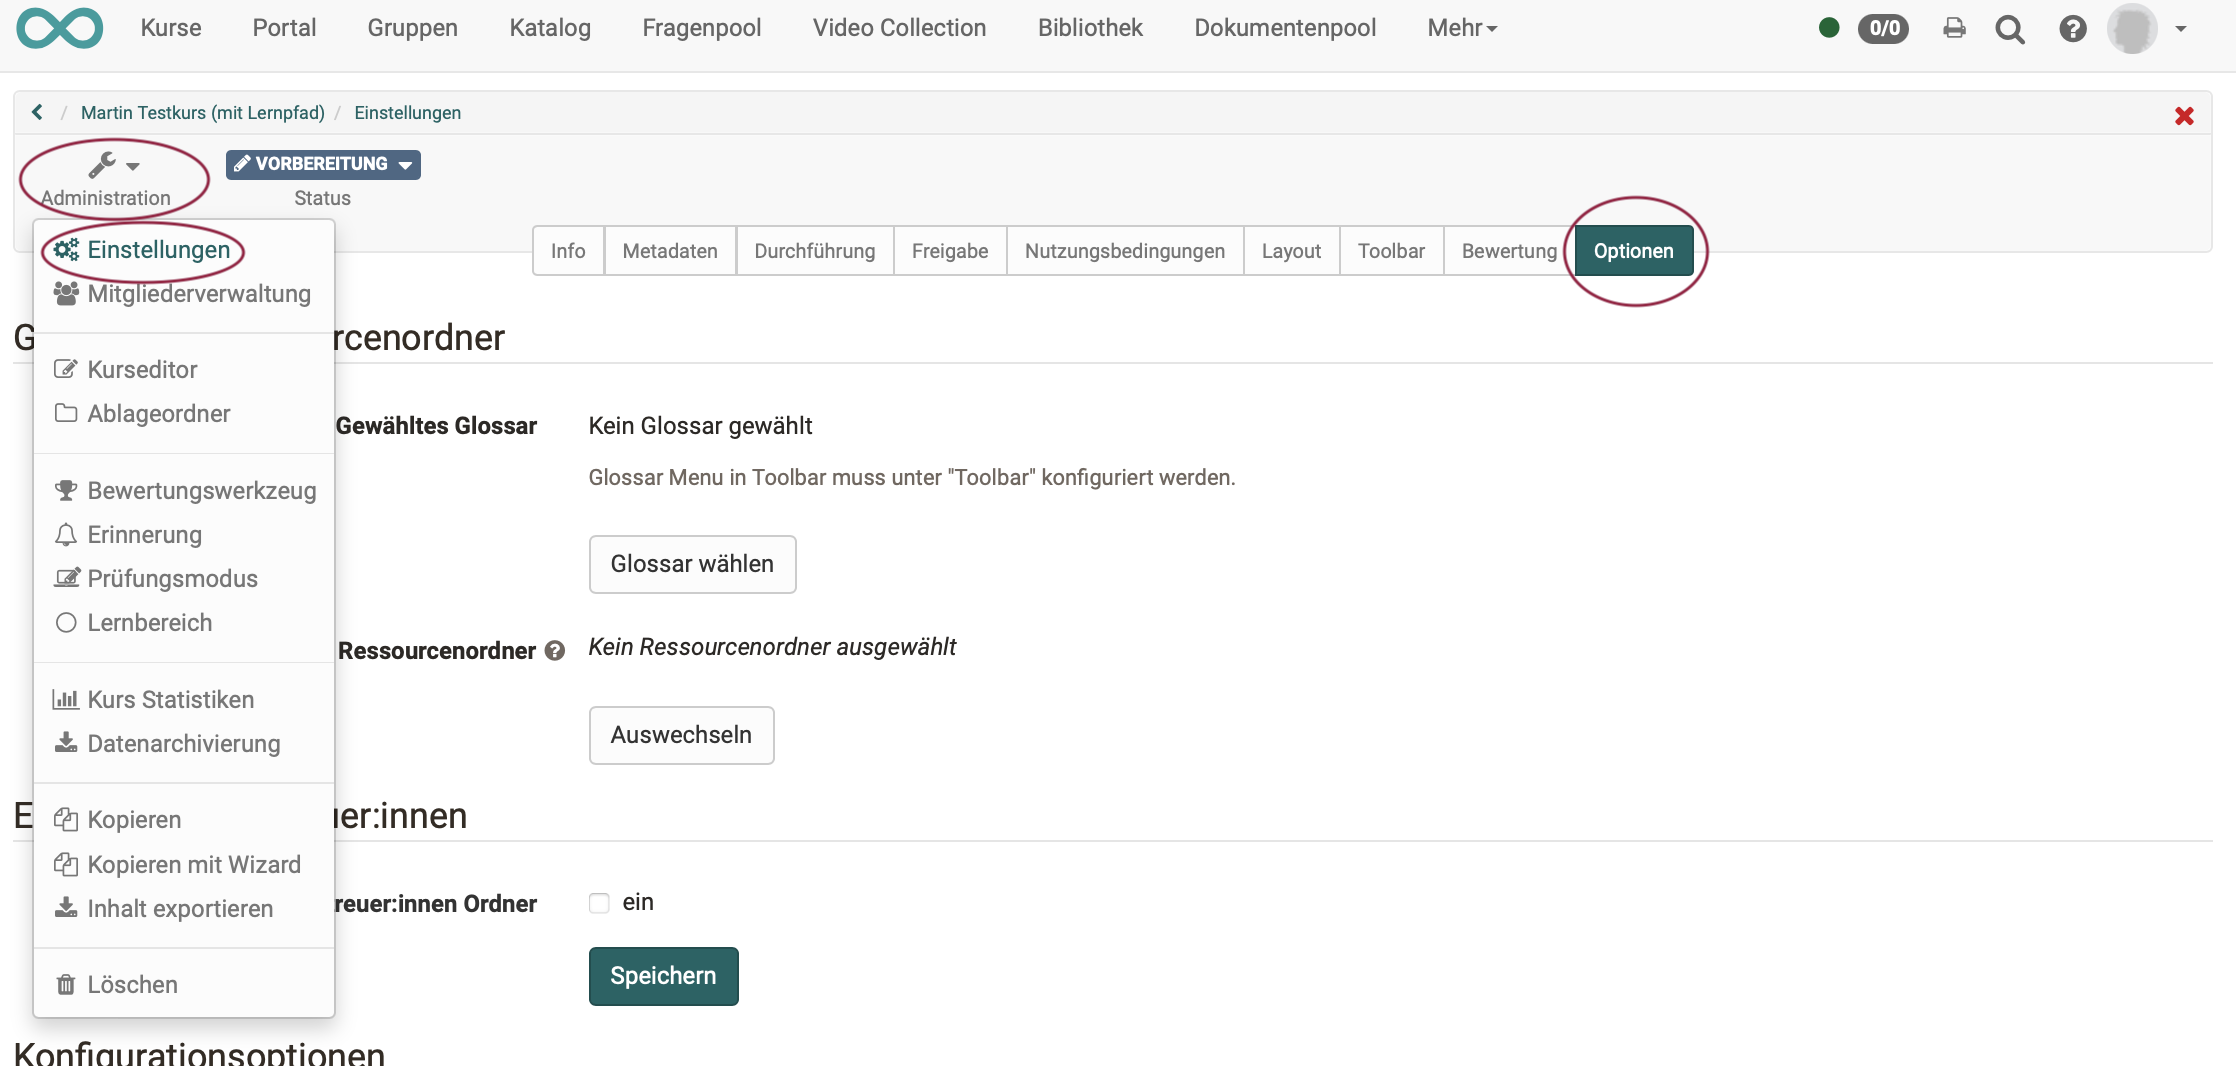Open the print view via printer icon
2236x1066 pixels.
tap(1954, 28)
